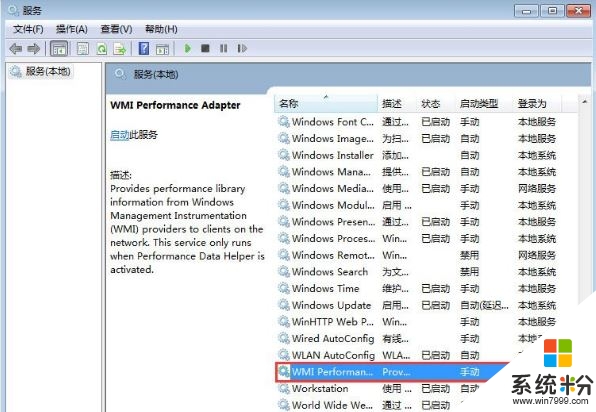596x412 pixels.
Task: Click the 已启动 status of Windows Time
Action: [x=436, y=289]
